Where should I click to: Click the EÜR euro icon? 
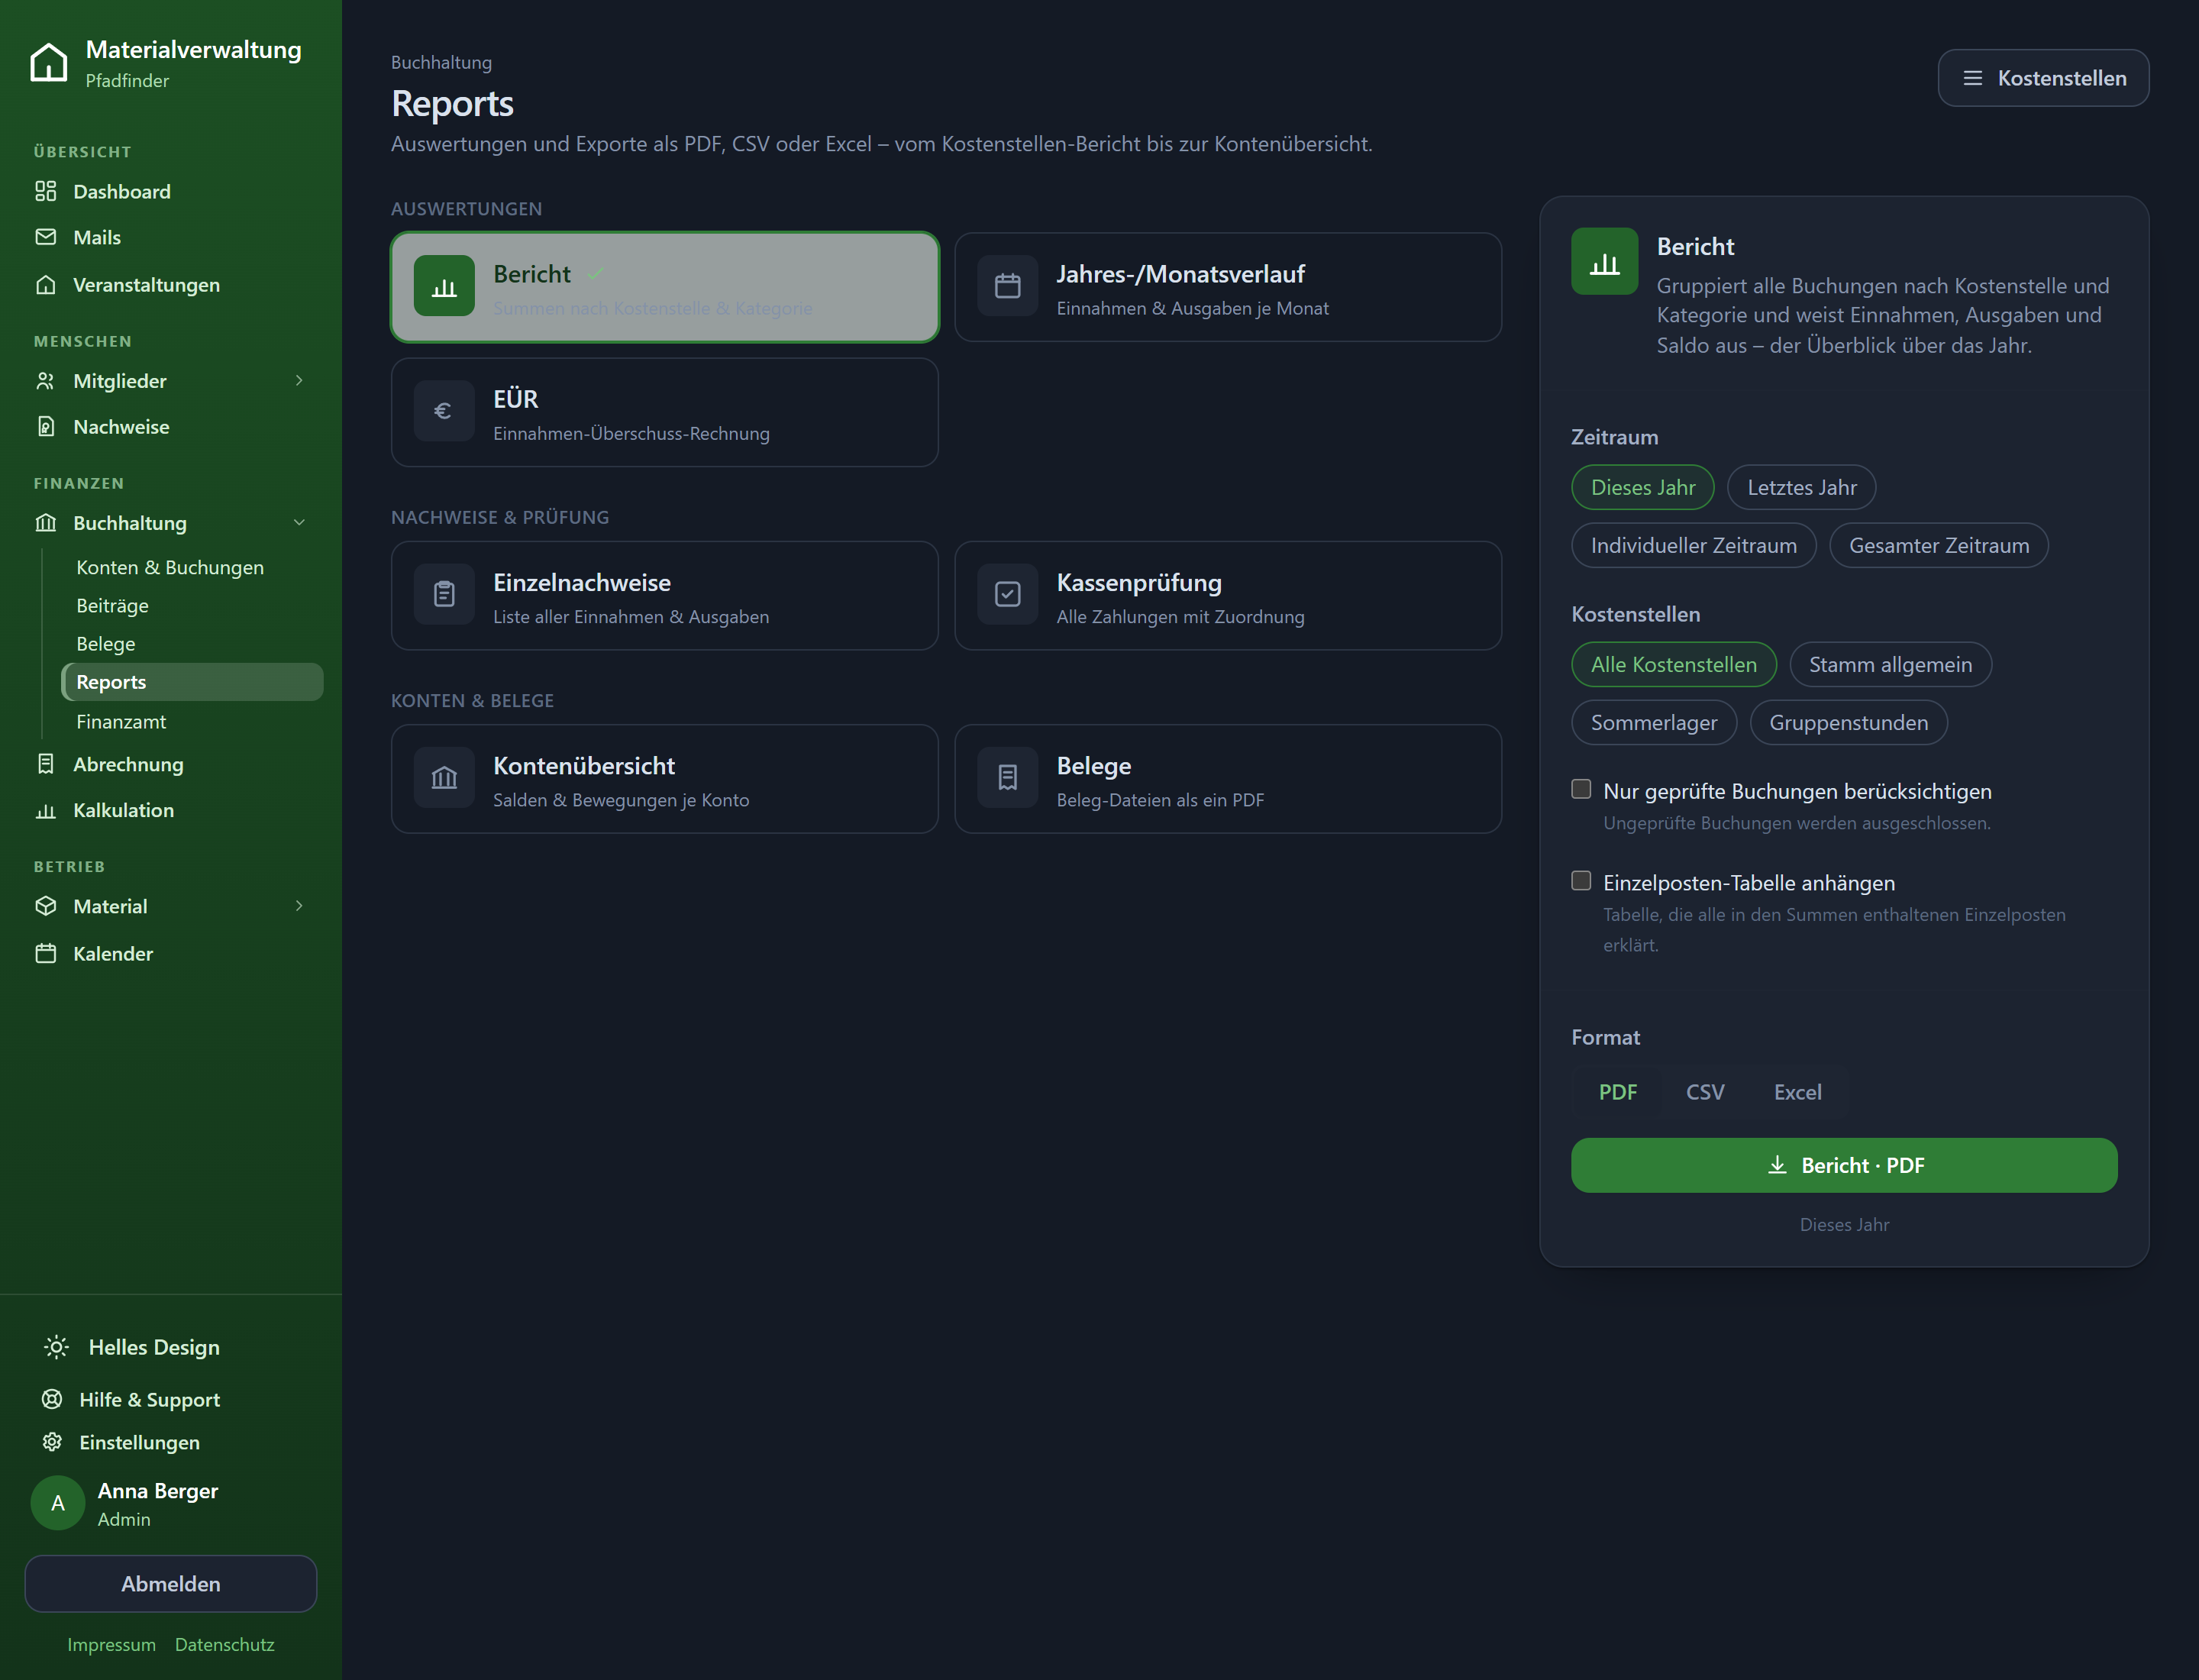tap(444, 411)
